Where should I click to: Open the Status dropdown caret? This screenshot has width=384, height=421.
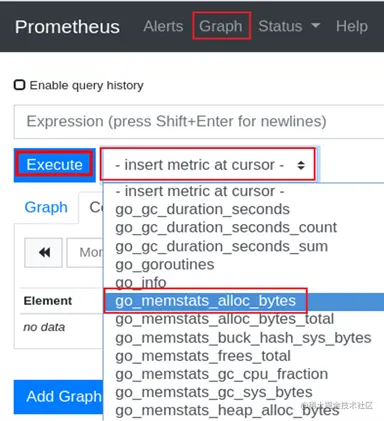(x=315, y=26)
